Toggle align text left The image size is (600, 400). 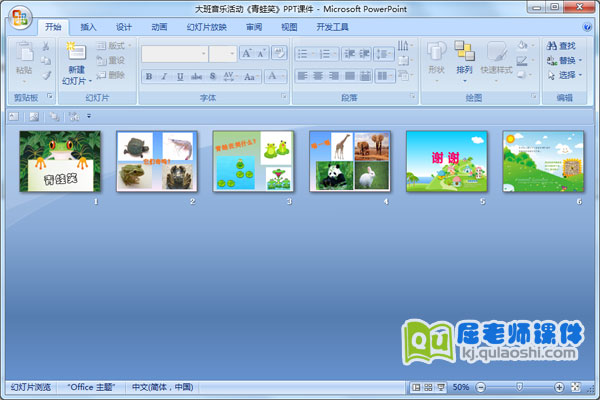pos(302,76)
